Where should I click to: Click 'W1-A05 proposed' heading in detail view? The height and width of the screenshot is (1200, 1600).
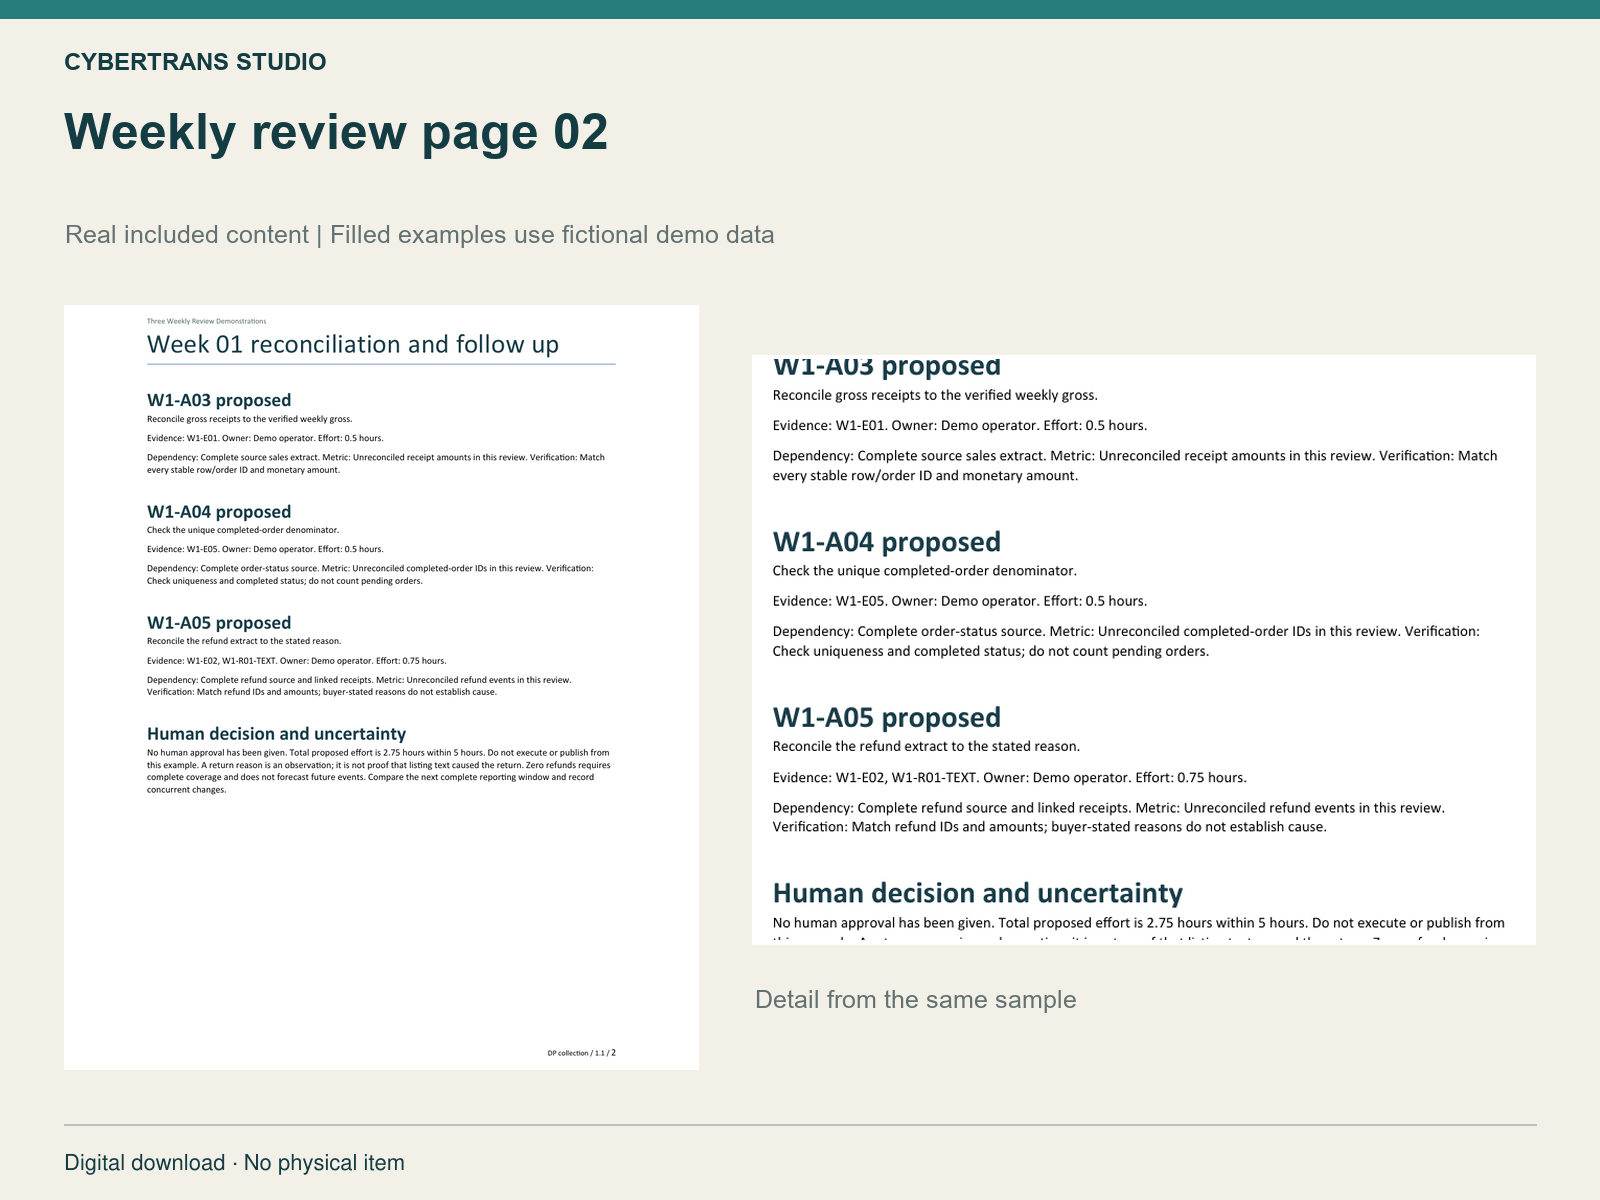point(887,718)
